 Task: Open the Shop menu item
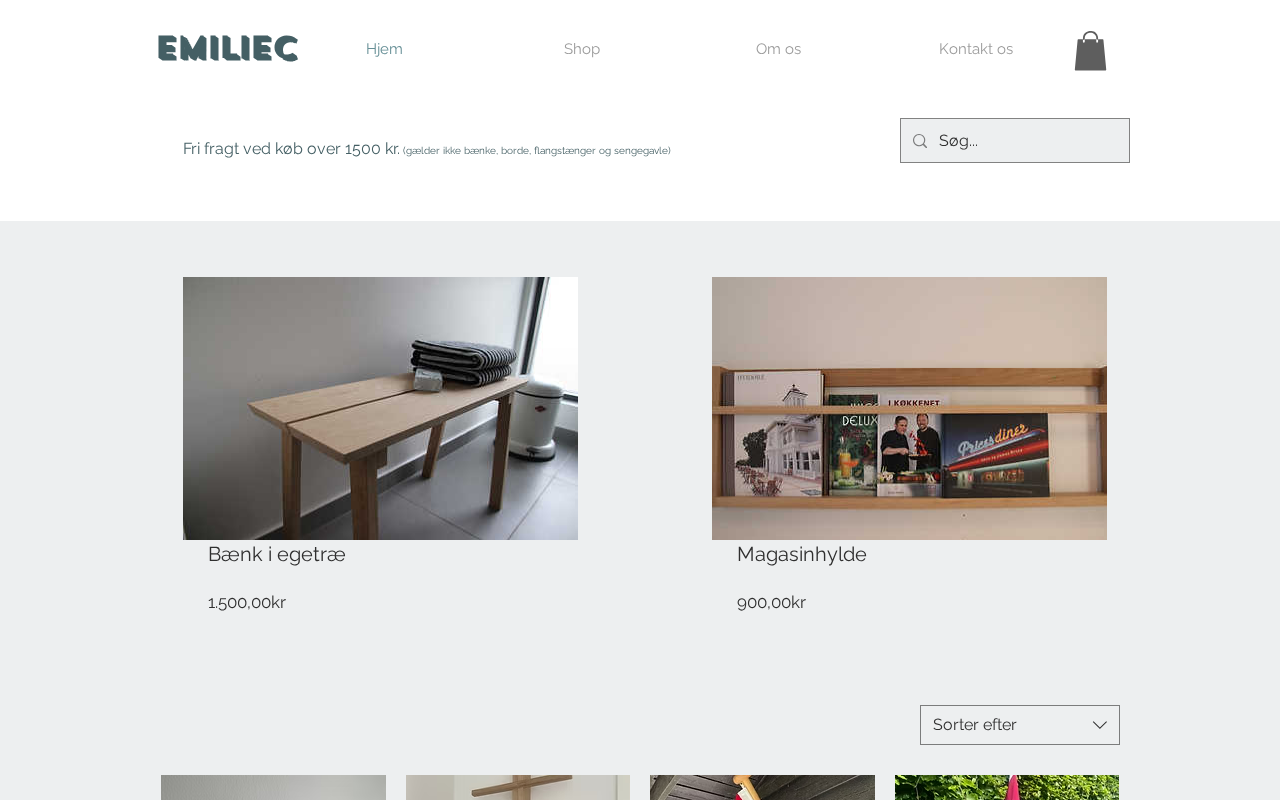pyautogui.click(x=582, y=49)
